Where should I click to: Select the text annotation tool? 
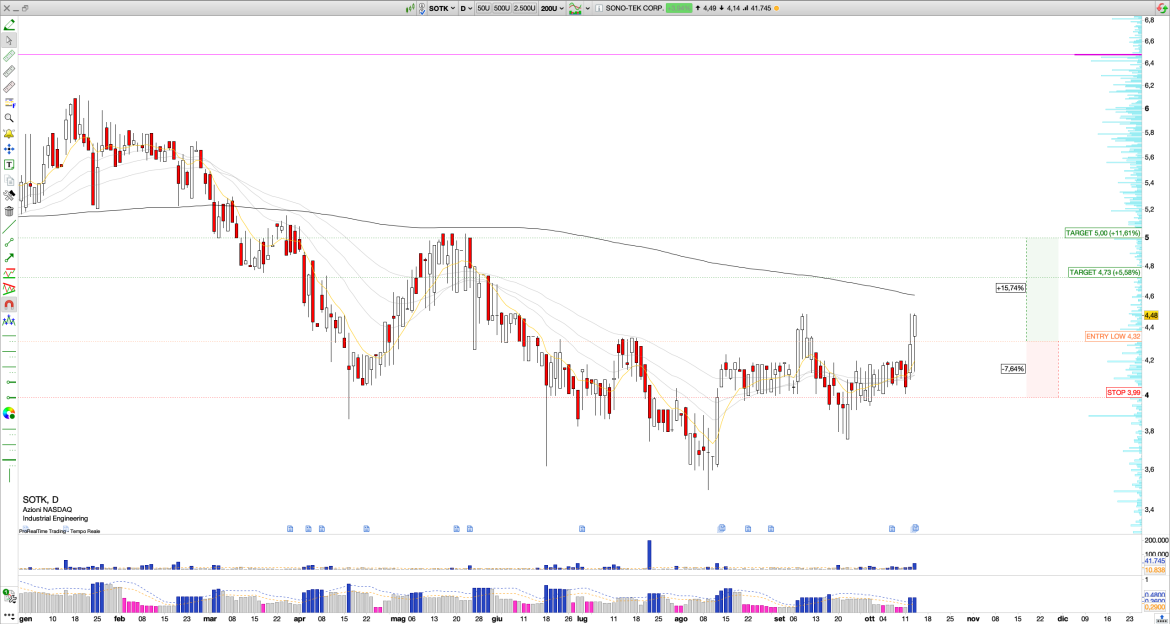(x=9, y=162)
